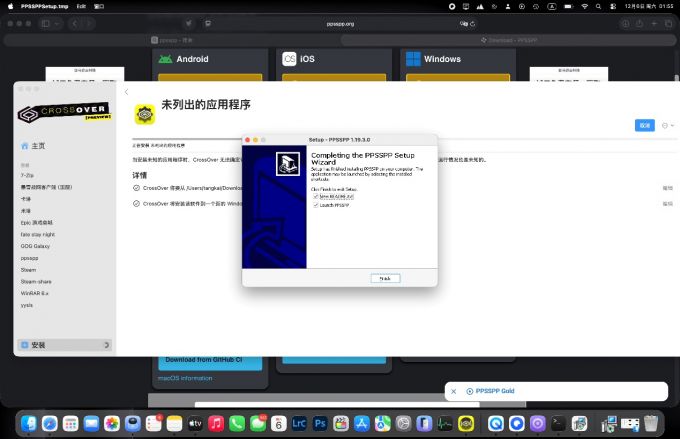Open Finder from the Dock
The image size is (680, 439).
click(29, 423)
